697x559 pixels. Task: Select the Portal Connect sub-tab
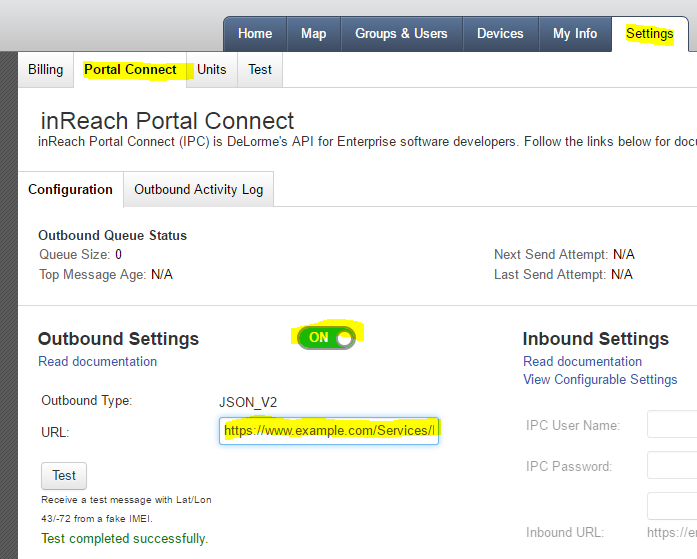point(130,70)
